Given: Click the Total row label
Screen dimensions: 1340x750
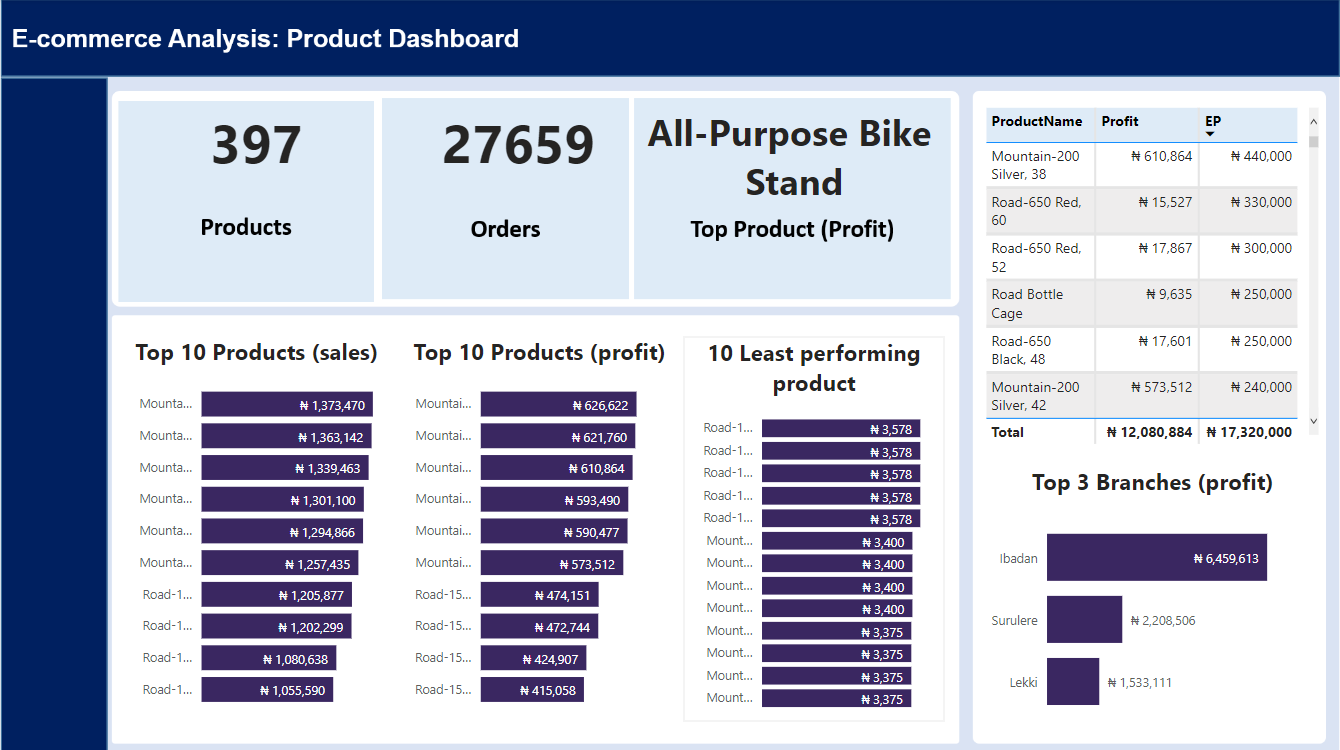Looking at the screenshot, I should tap(1007, 432).
